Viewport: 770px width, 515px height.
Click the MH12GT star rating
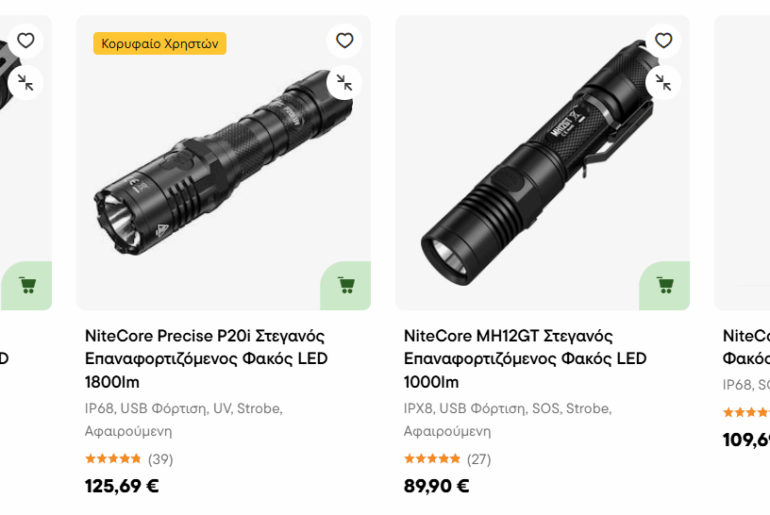coord(432,459)
